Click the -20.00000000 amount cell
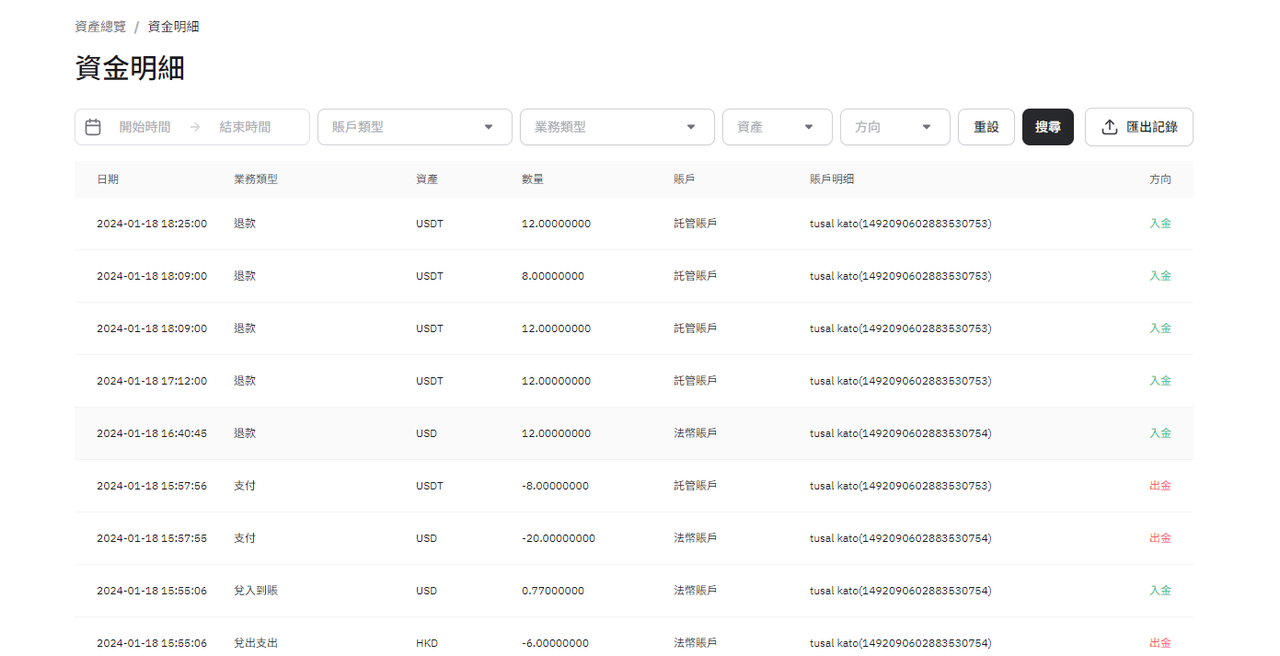The image size is (1280, 656). click(558, 538)
